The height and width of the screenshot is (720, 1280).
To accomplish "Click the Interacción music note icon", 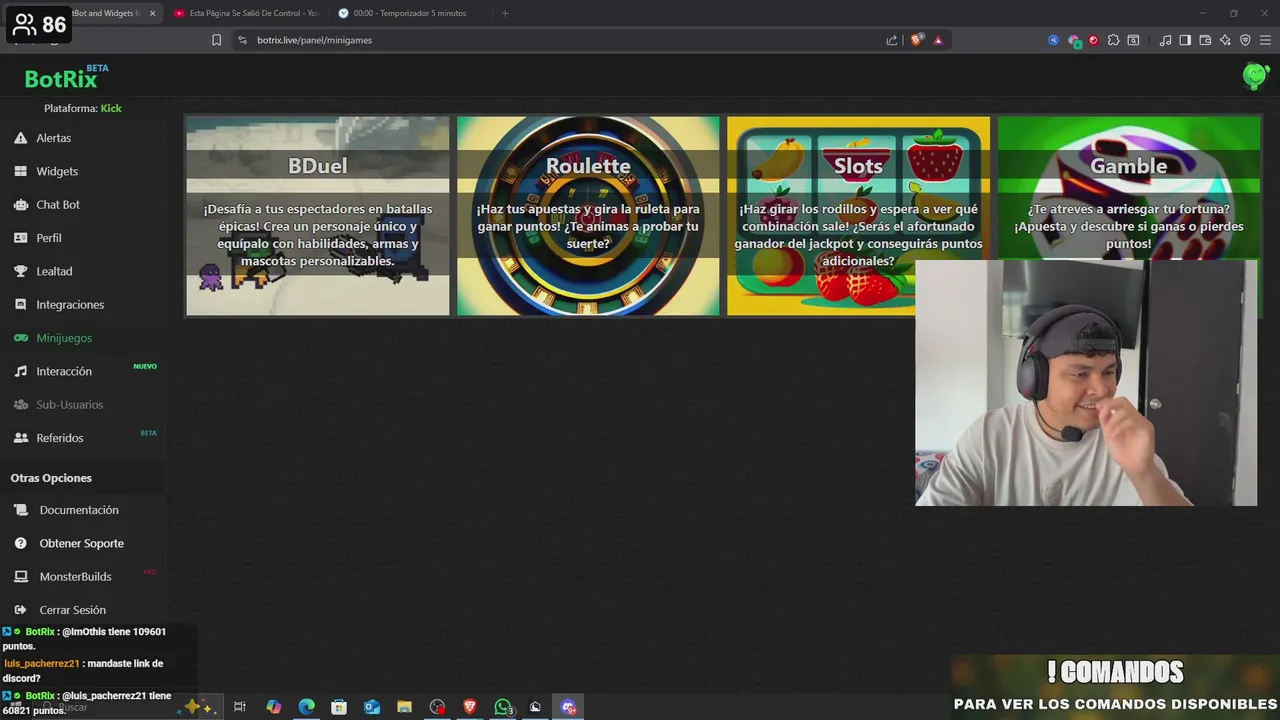I will point(20,371).
